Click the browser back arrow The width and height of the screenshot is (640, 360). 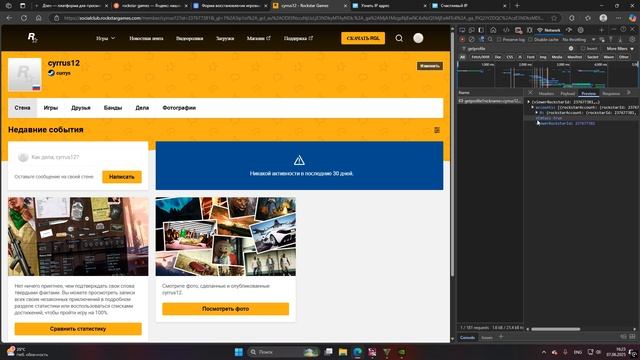pyautogui.click(x=9, y=18)
